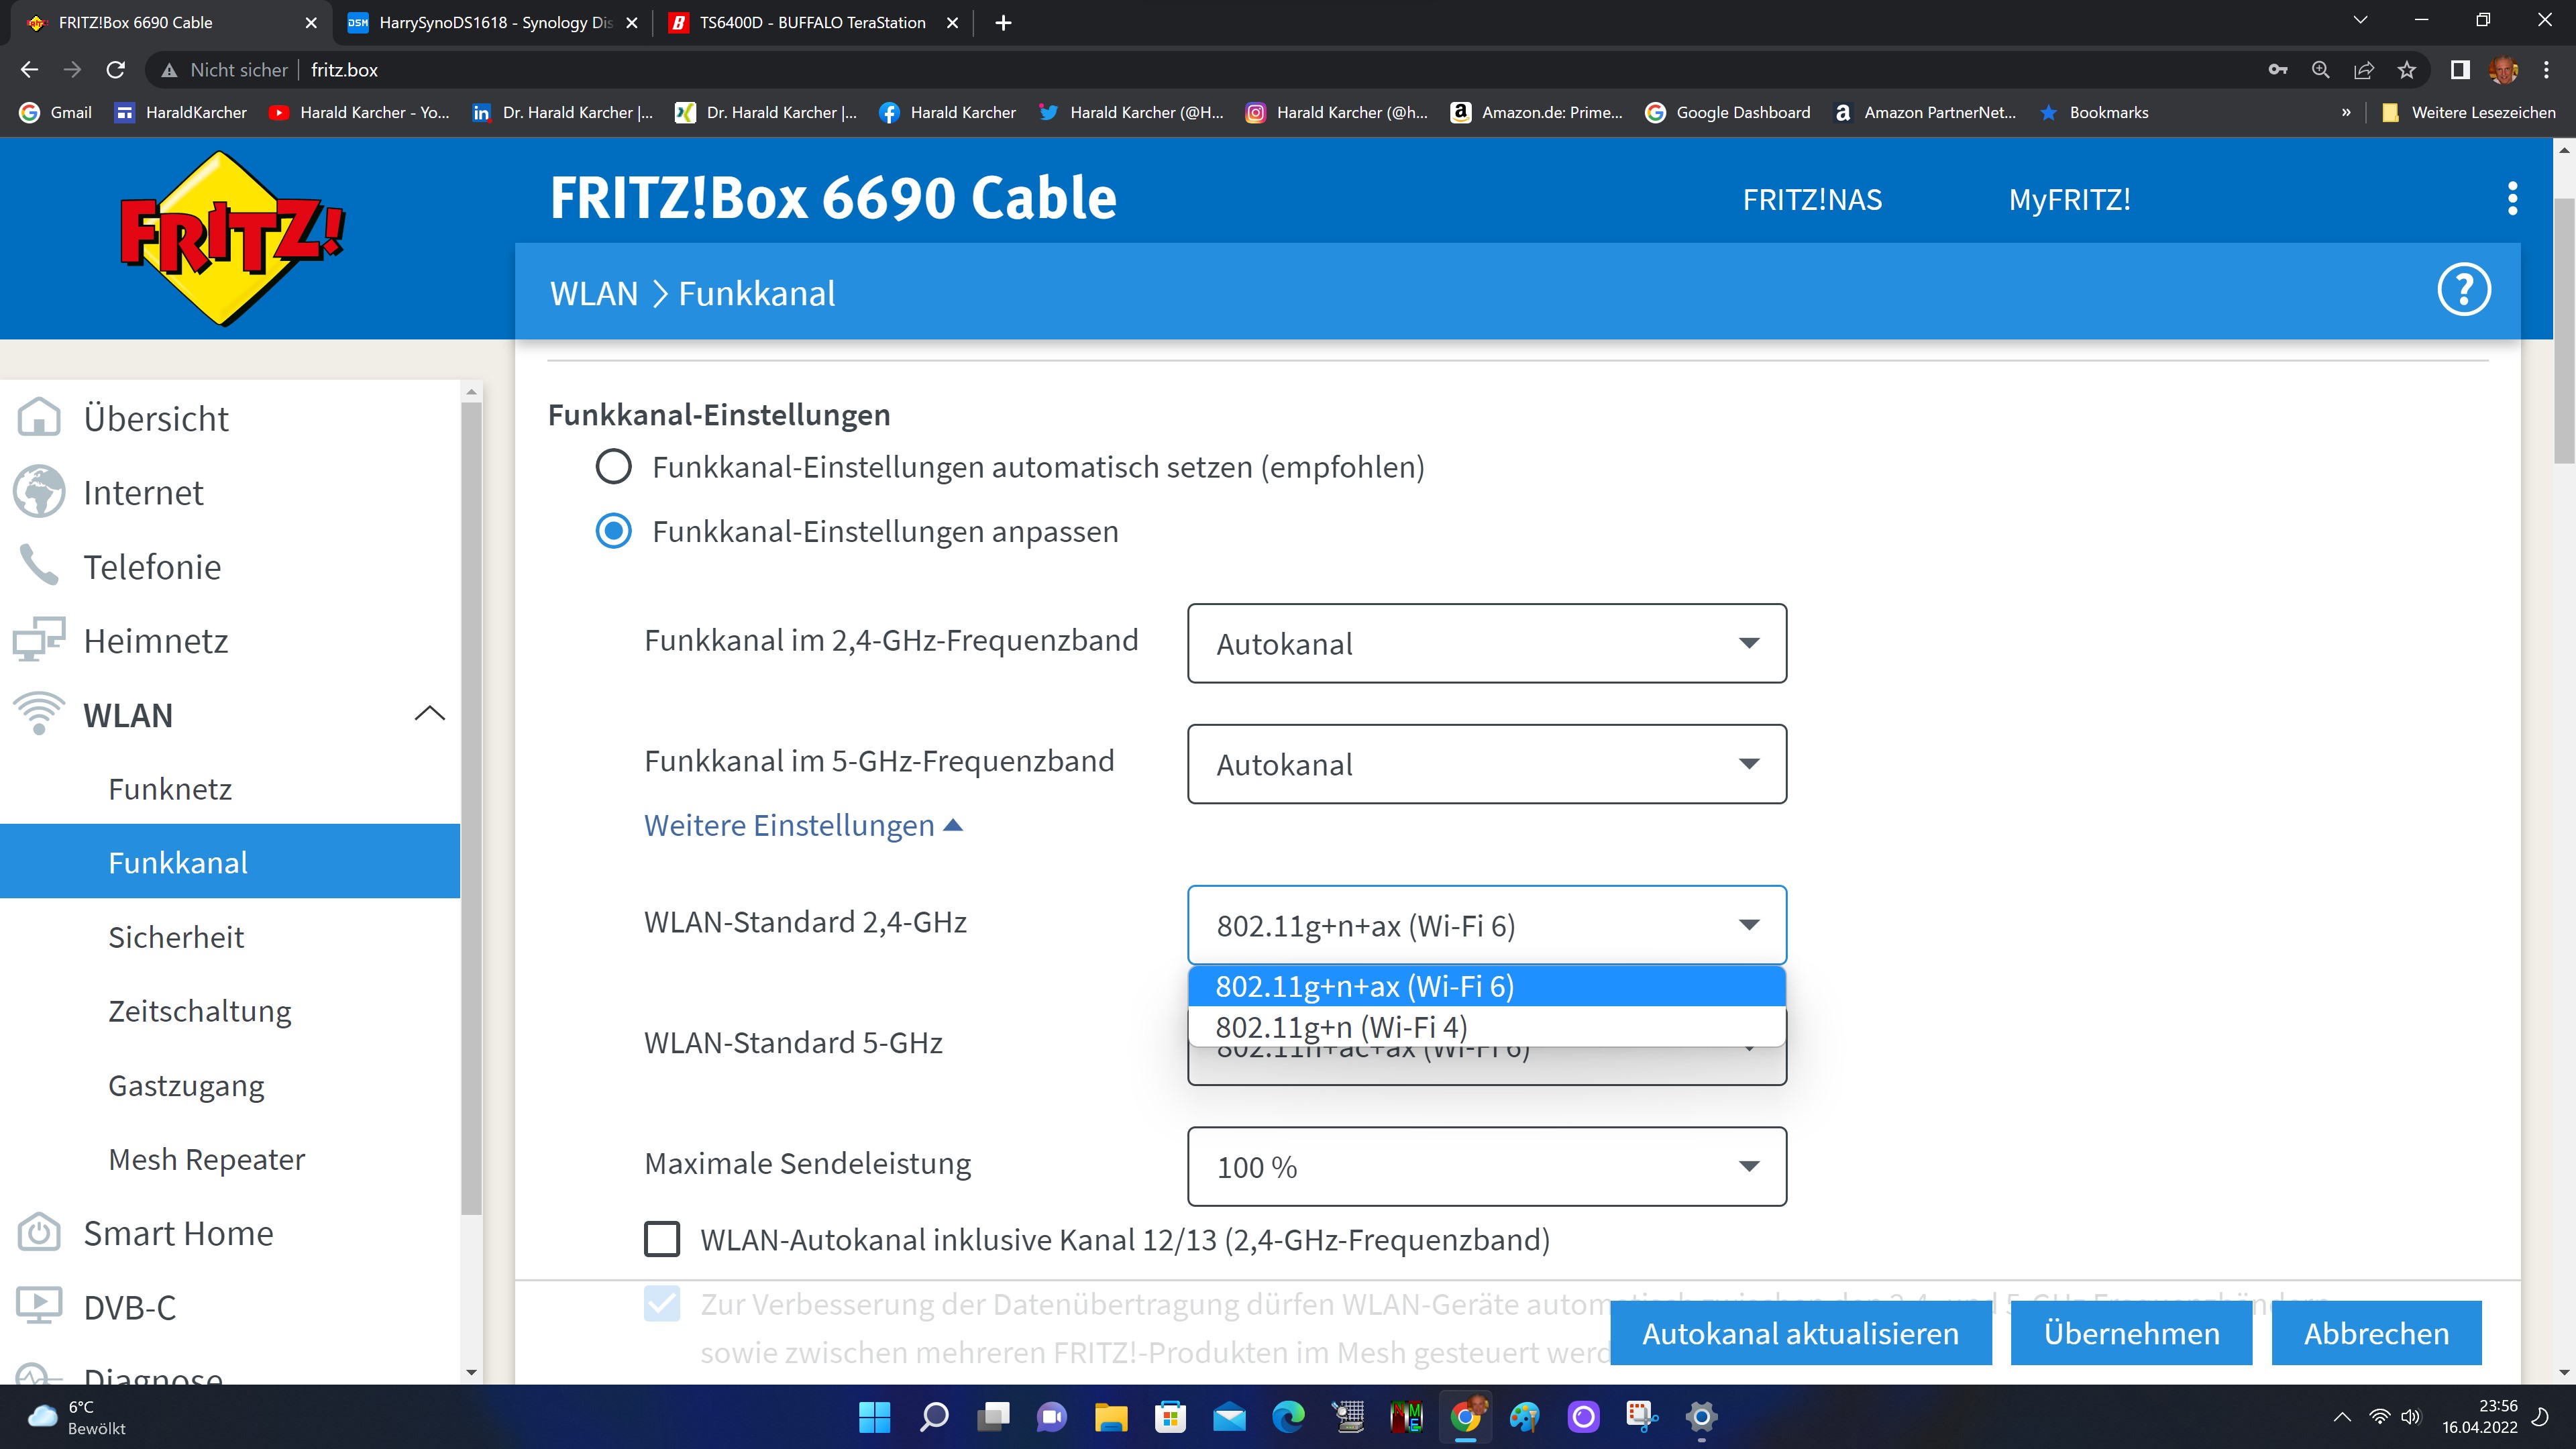This screenshot has height=1449, width=2576.
Task: Open Heimnetz network item in sidebar
Action: tap(39, 640)
